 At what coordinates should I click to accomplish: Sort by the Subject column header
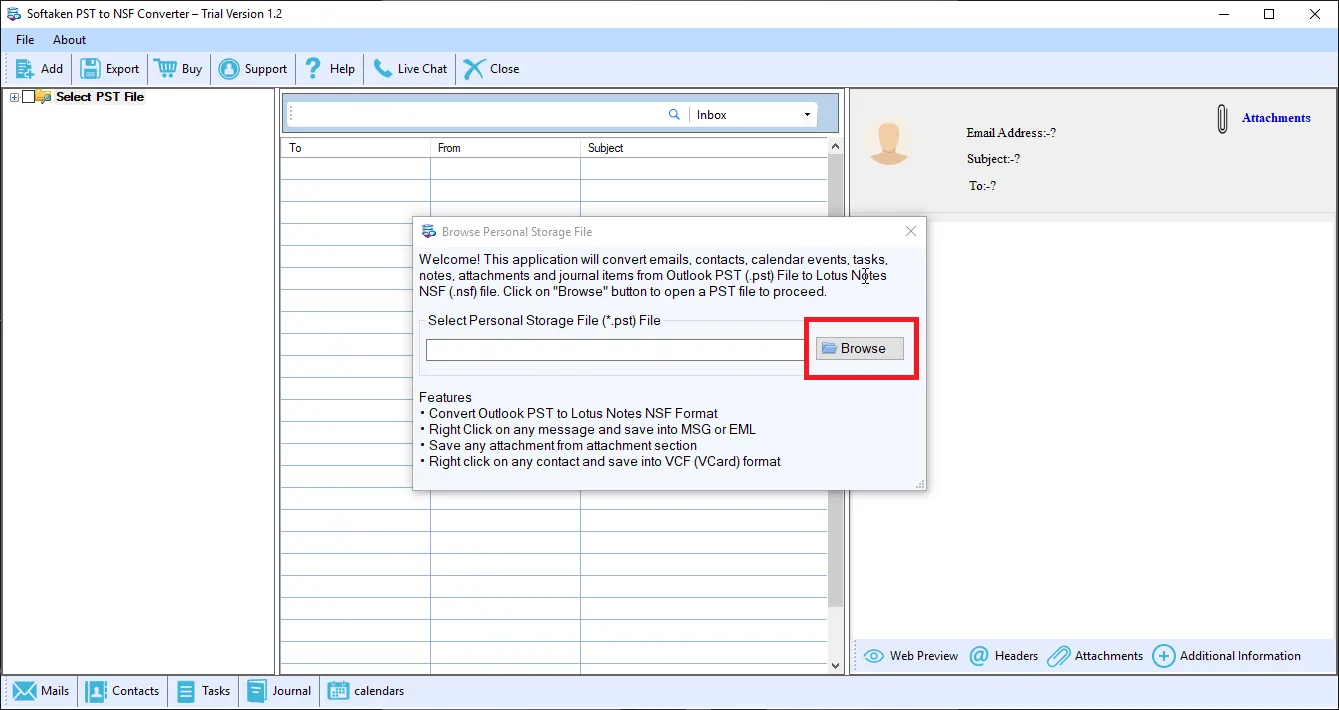[x=704, y=148]
